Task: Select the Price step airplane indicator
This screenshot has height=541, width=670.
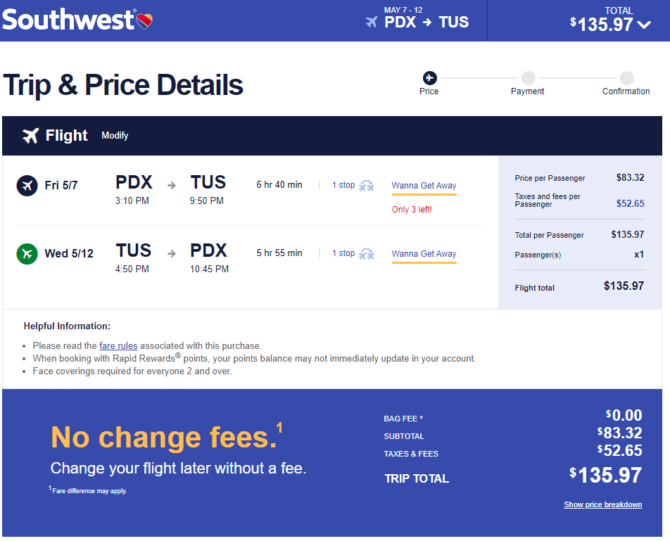Action: tap(429, 78)
